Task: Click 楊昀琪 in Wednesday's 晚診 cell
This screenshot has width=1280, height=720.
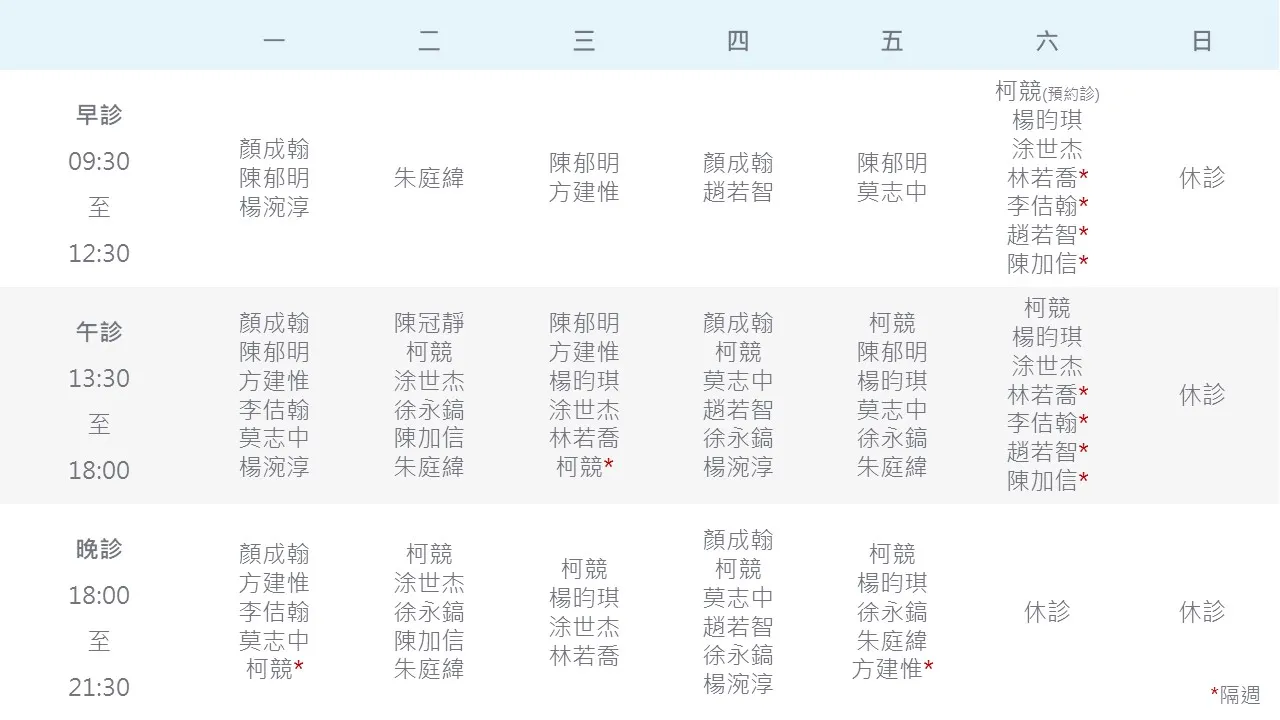Action: click(x=584, y=598)
